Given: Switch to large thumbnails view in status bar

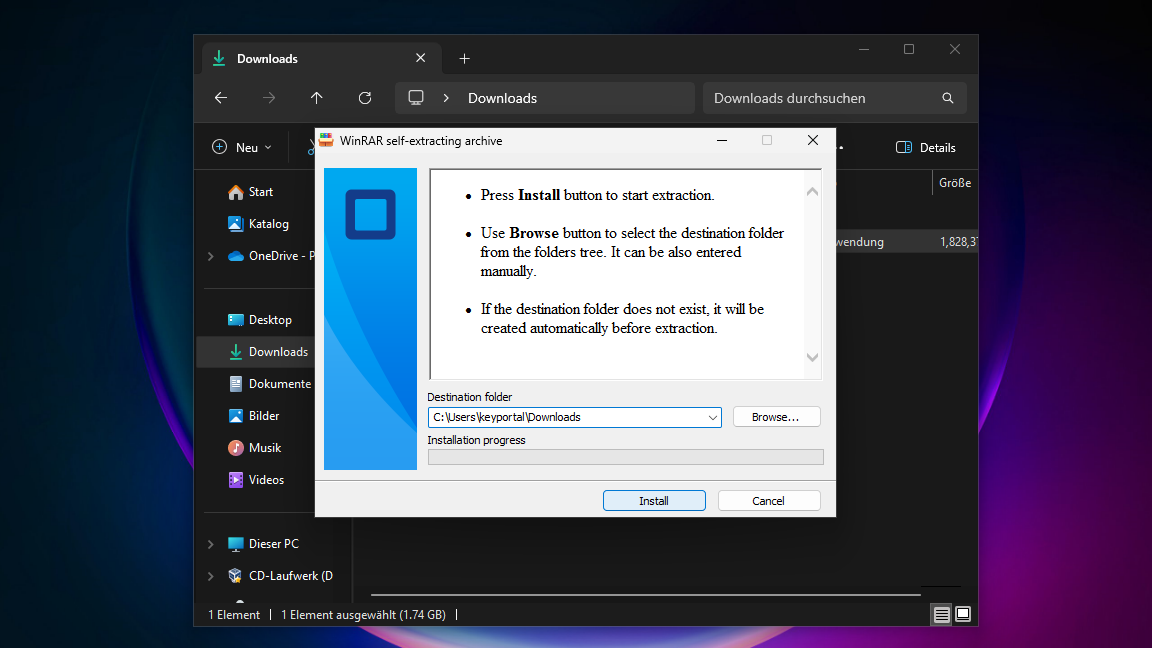Looking at the screenshot, I should [x=963, y=614].
